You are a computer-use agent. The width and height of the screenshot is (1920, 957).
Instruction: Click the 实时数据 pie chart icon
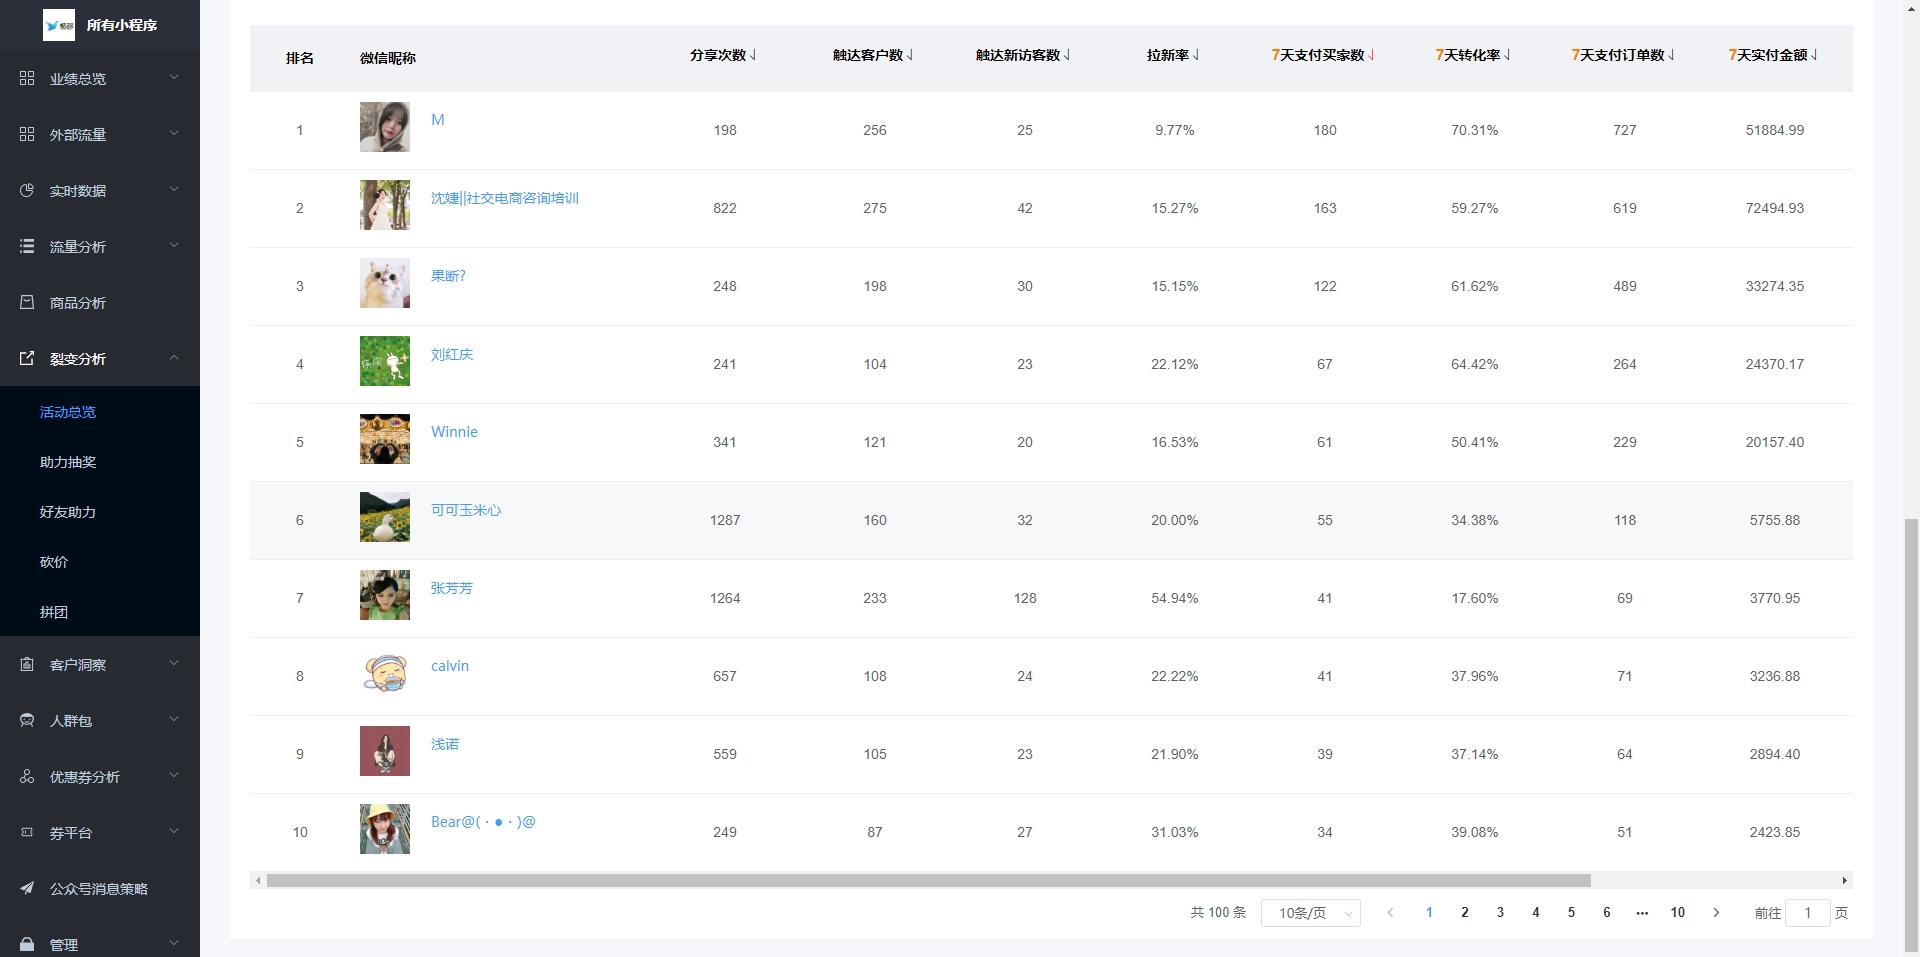(x=27, y=190)
